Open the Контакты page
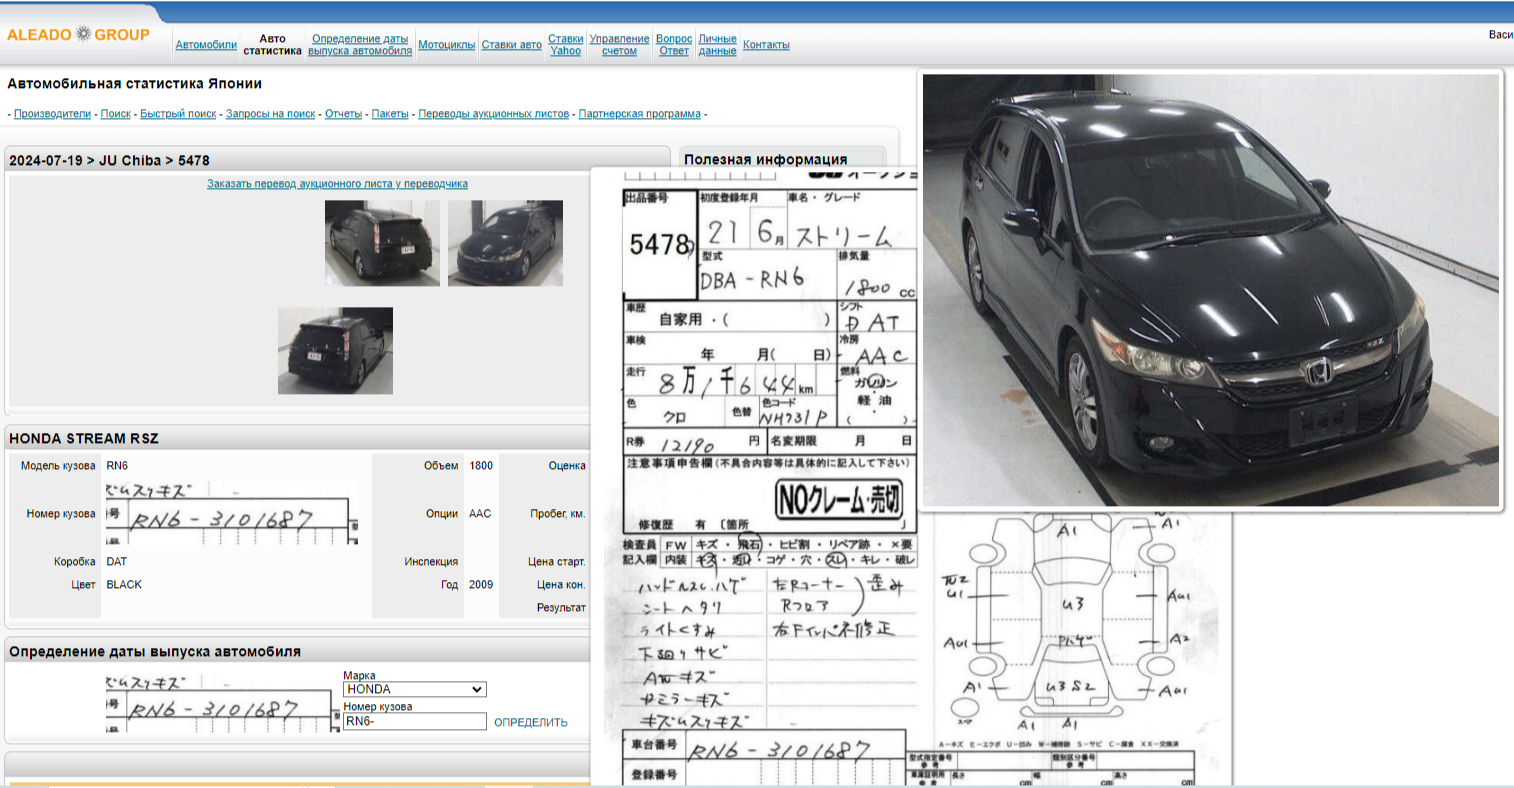This screenshot has height=788, width=1514. pyautogui.click(x=766, y=45)
